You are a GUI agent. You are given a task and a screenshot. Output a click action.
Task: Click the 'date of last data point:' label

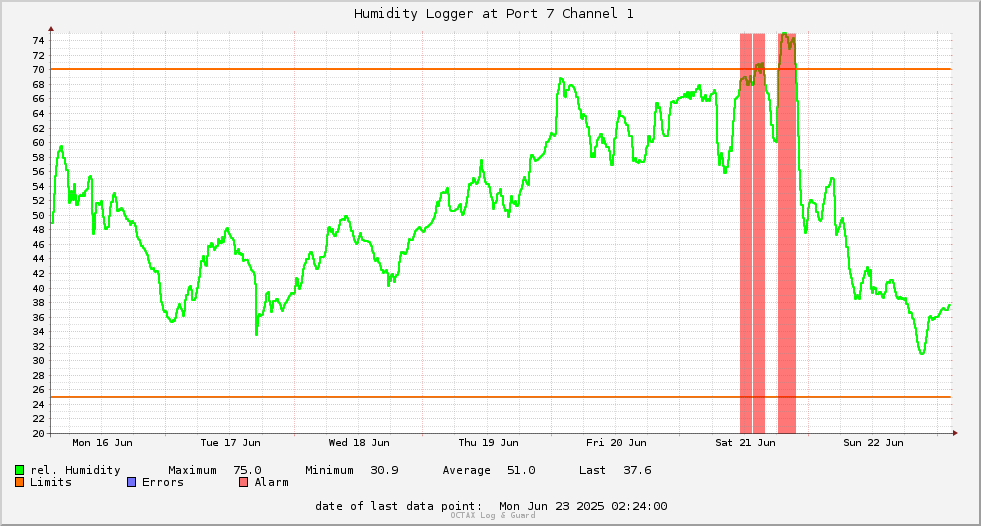click(399, 506)
